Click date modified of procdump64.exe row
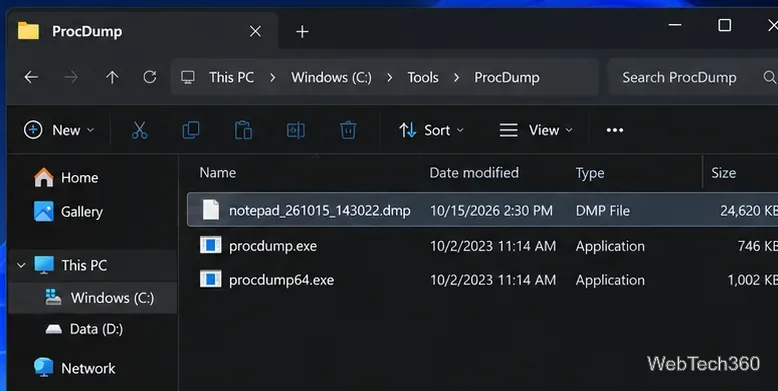Screen dimensions: 778x391 pyautogui.click(x=493, y=280)
